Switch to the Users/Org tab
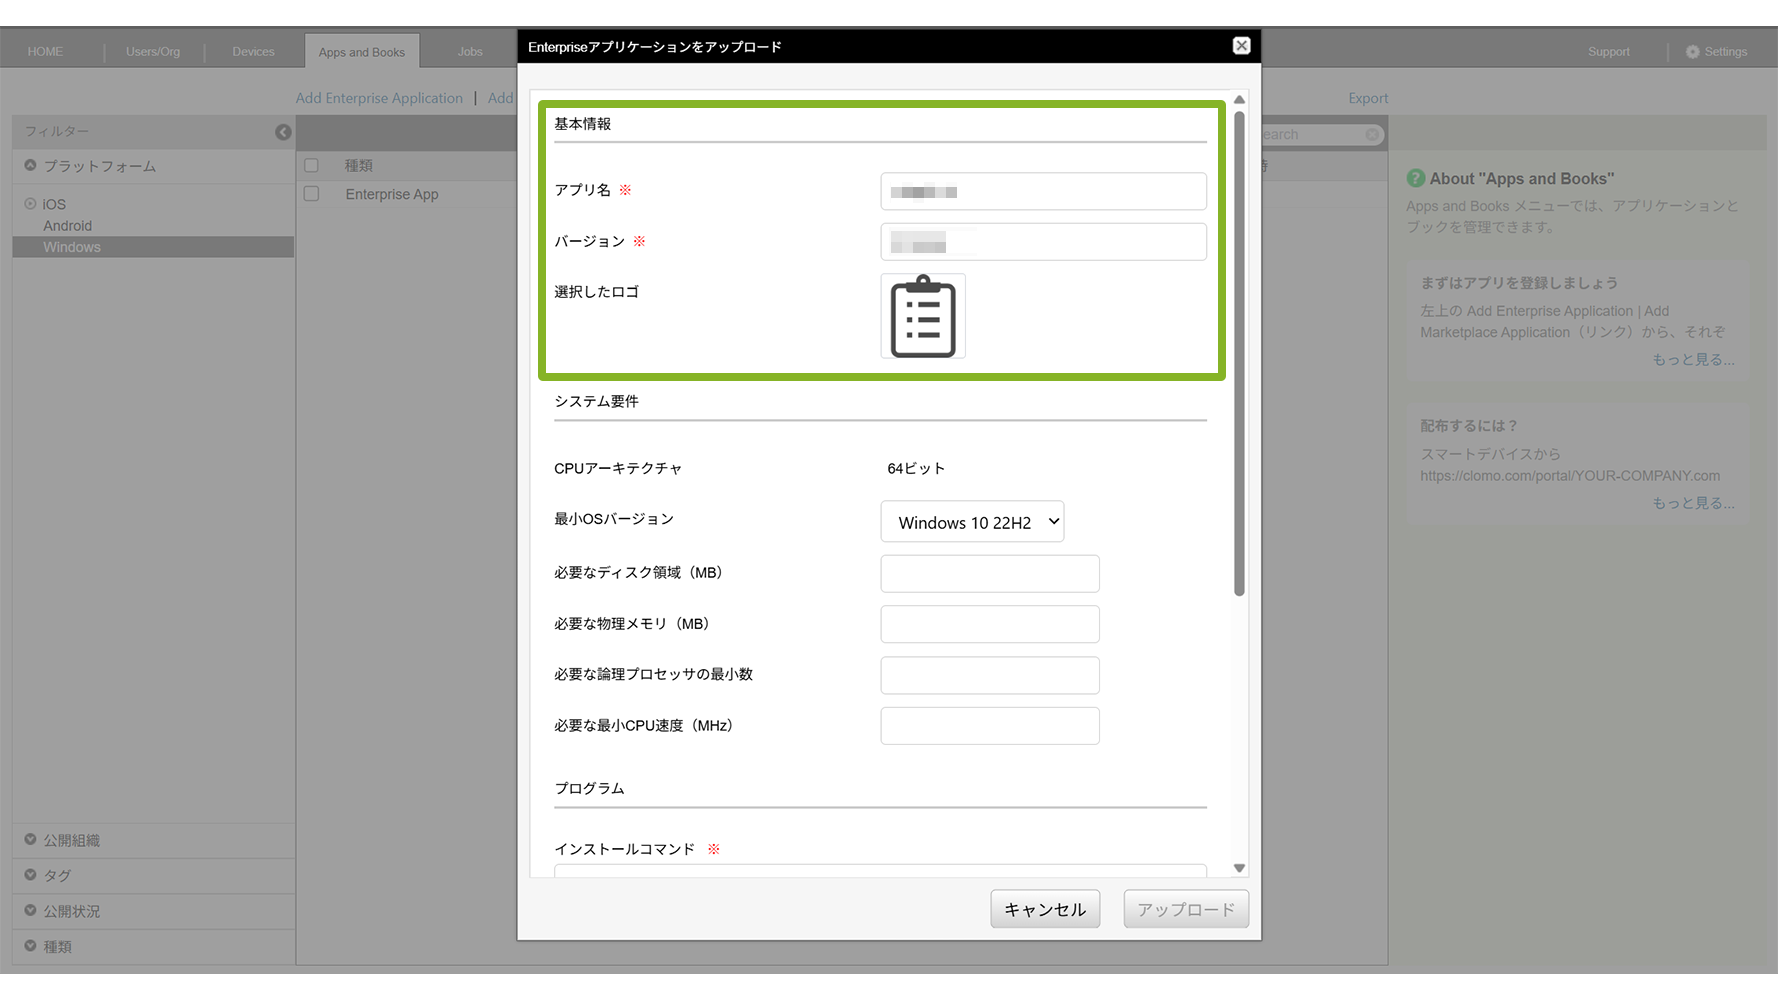Viewport: 1778px width, 1000px height. click(x=153, y=52)
